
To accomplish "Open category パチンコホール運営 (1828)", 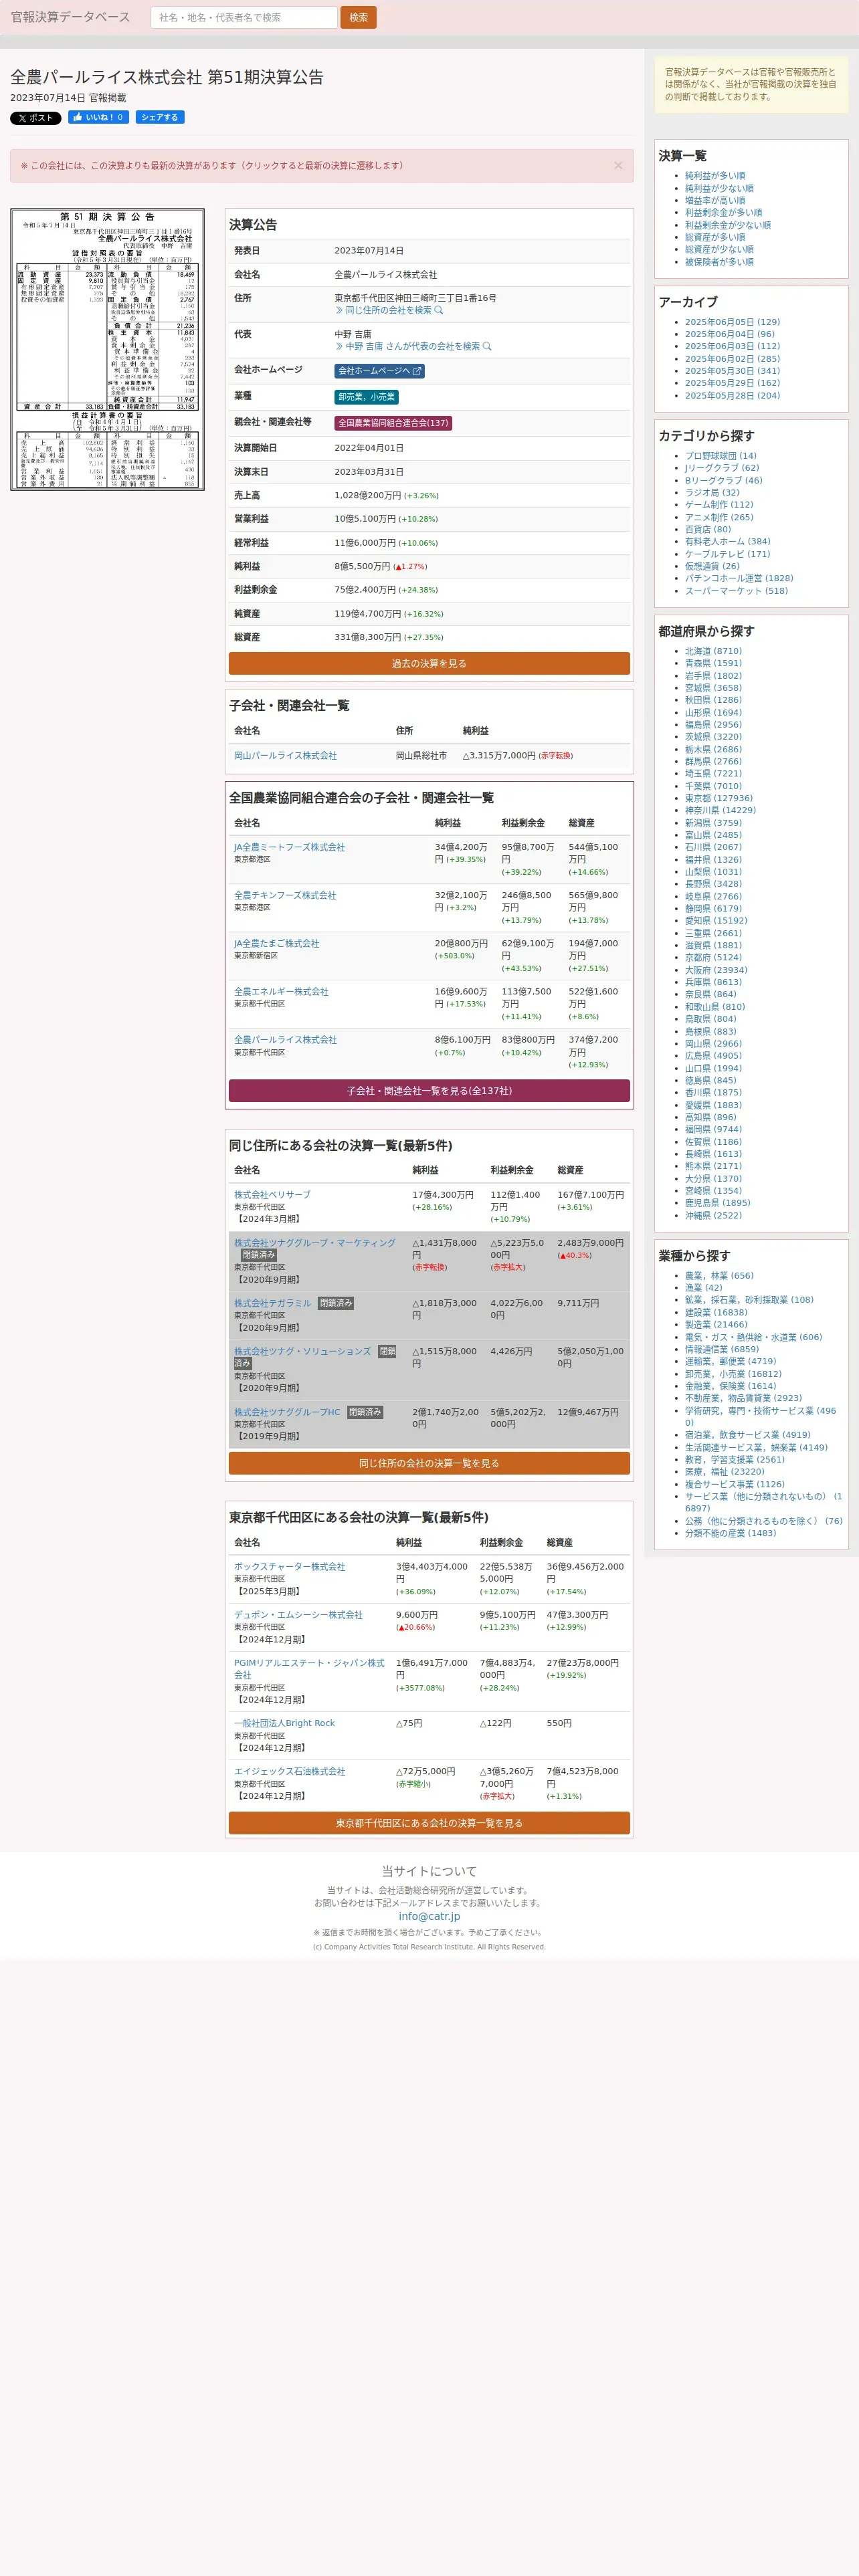I will [739, 578].
